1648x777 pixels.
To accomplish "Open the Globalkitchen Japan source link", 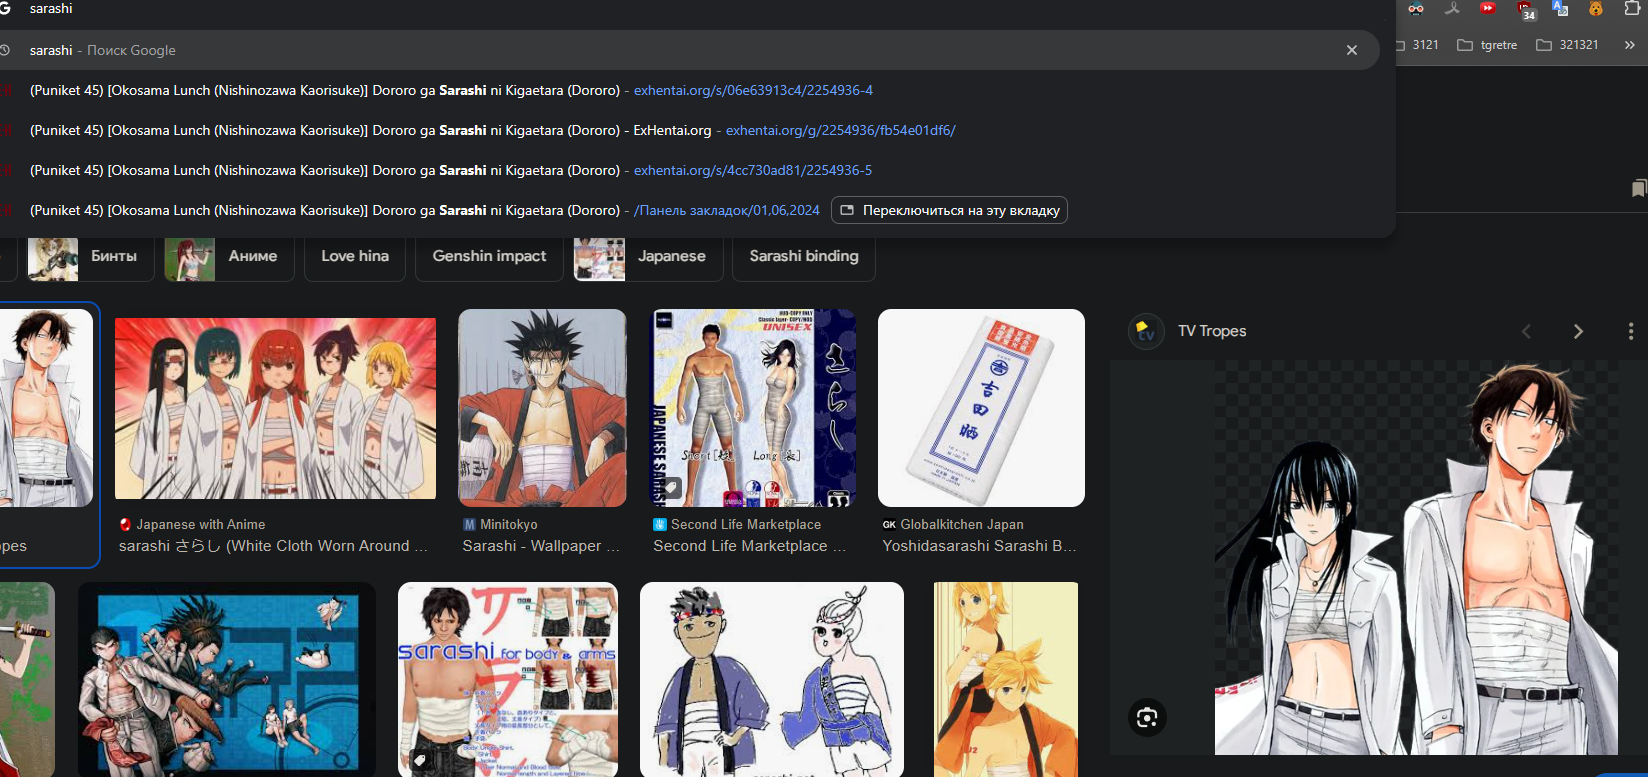I will click(962, 524).
